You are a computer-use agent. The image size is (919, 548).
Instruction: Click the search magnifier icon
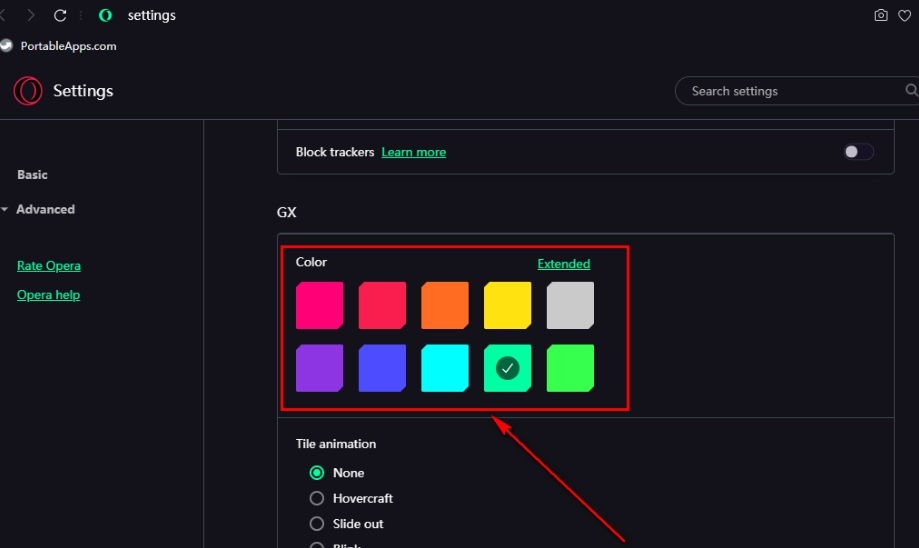911,90
